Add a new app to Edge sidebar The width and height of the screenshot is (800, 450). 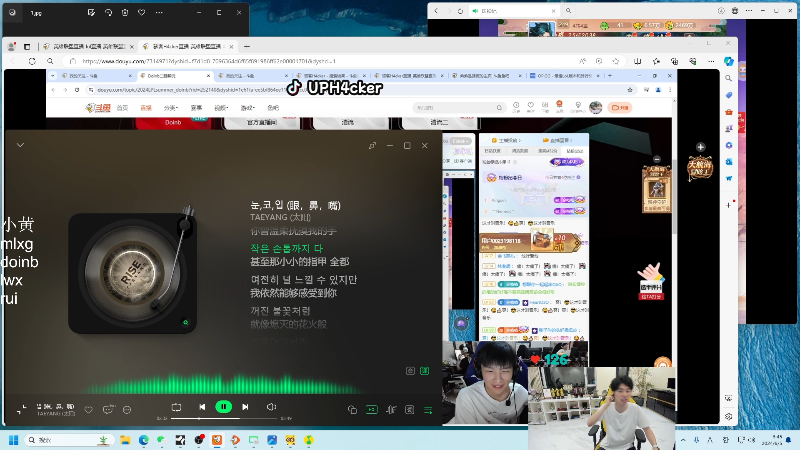(x=729, y=205)
